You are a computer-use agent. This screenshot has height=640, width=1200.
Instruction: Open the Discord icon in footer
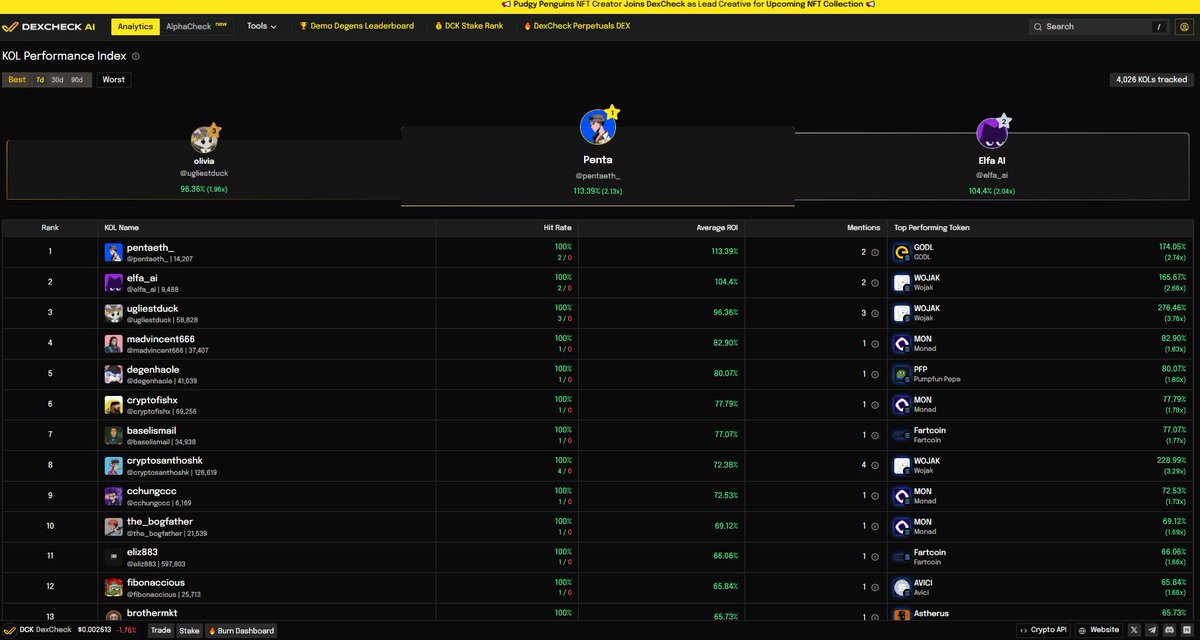click(1171, 630)
